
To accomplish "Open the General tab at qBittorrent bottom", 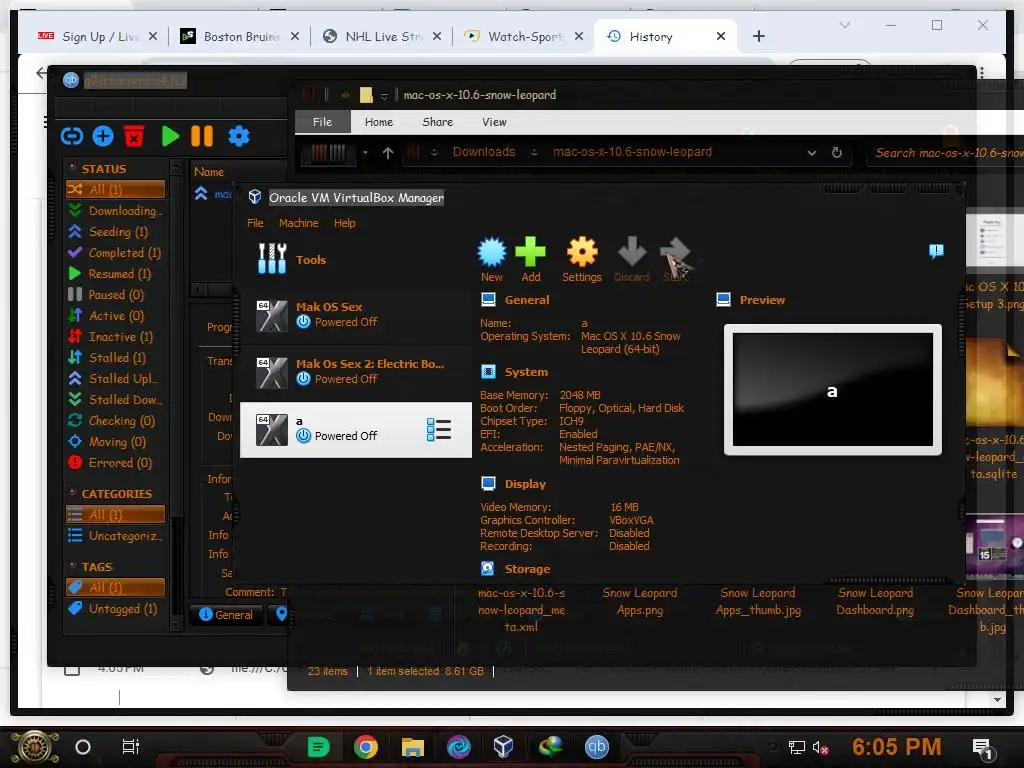I will coord(226,615).
